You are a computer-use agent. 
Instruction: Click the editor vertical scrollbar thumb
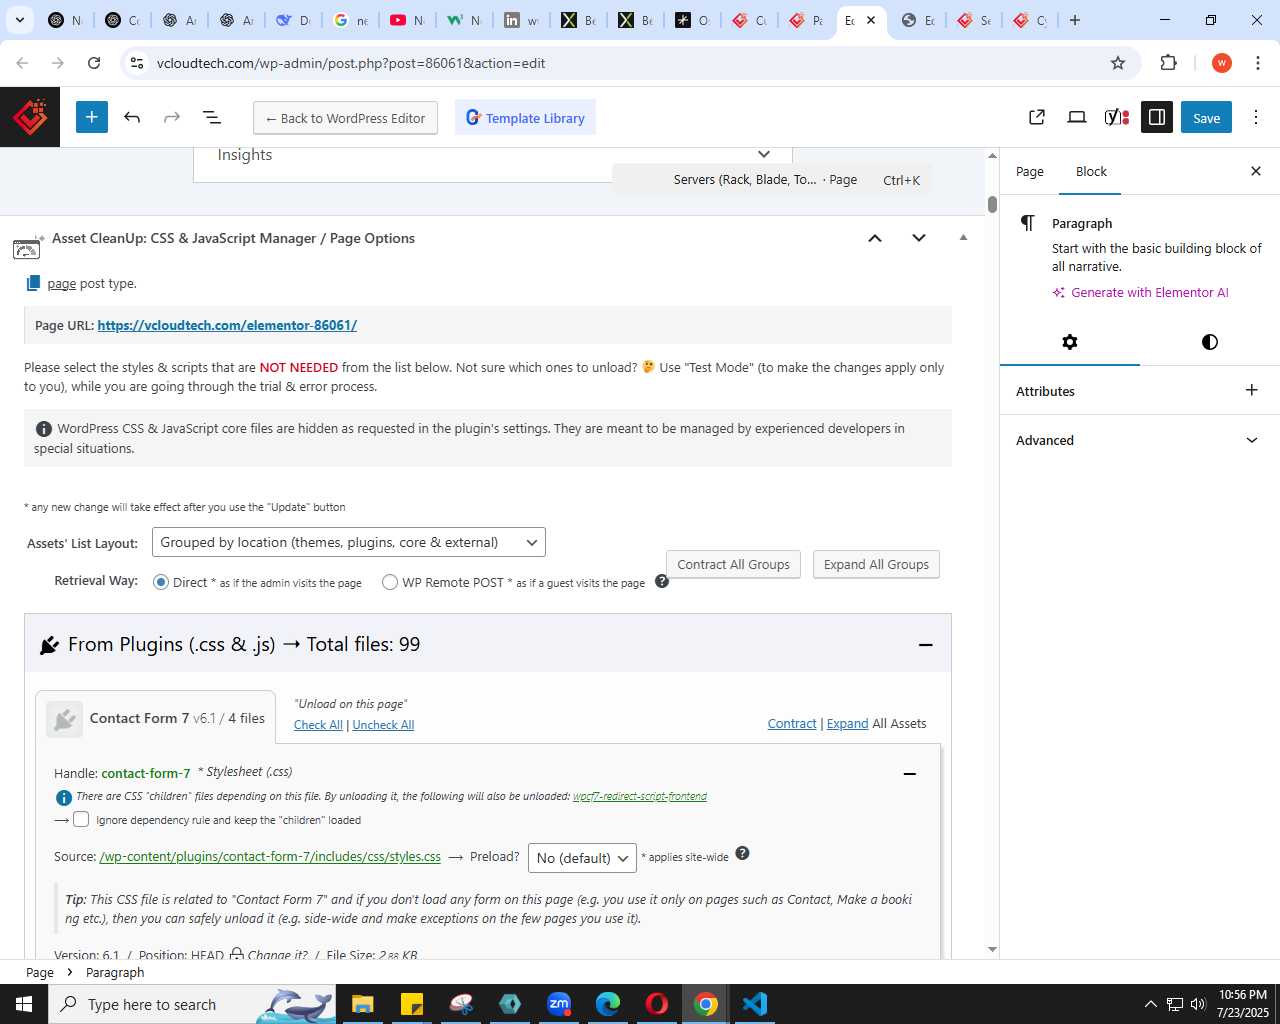click(x=992, y=204)
